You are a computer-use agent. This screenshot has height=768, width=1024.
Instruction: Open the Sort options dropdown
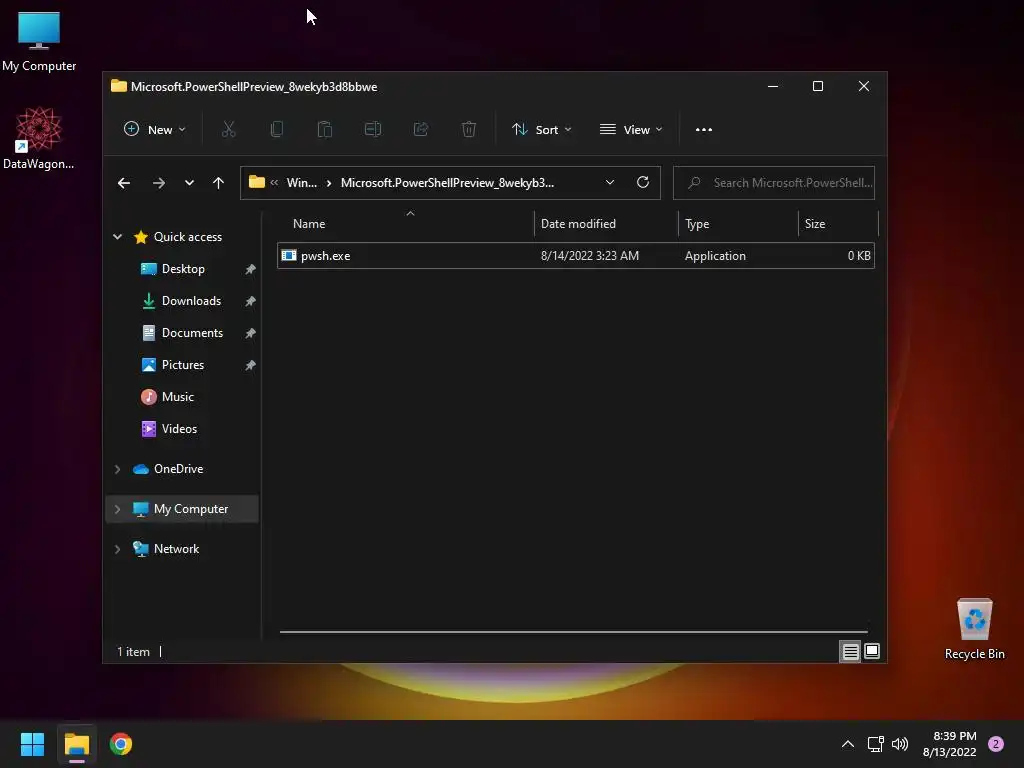point(541,129)
